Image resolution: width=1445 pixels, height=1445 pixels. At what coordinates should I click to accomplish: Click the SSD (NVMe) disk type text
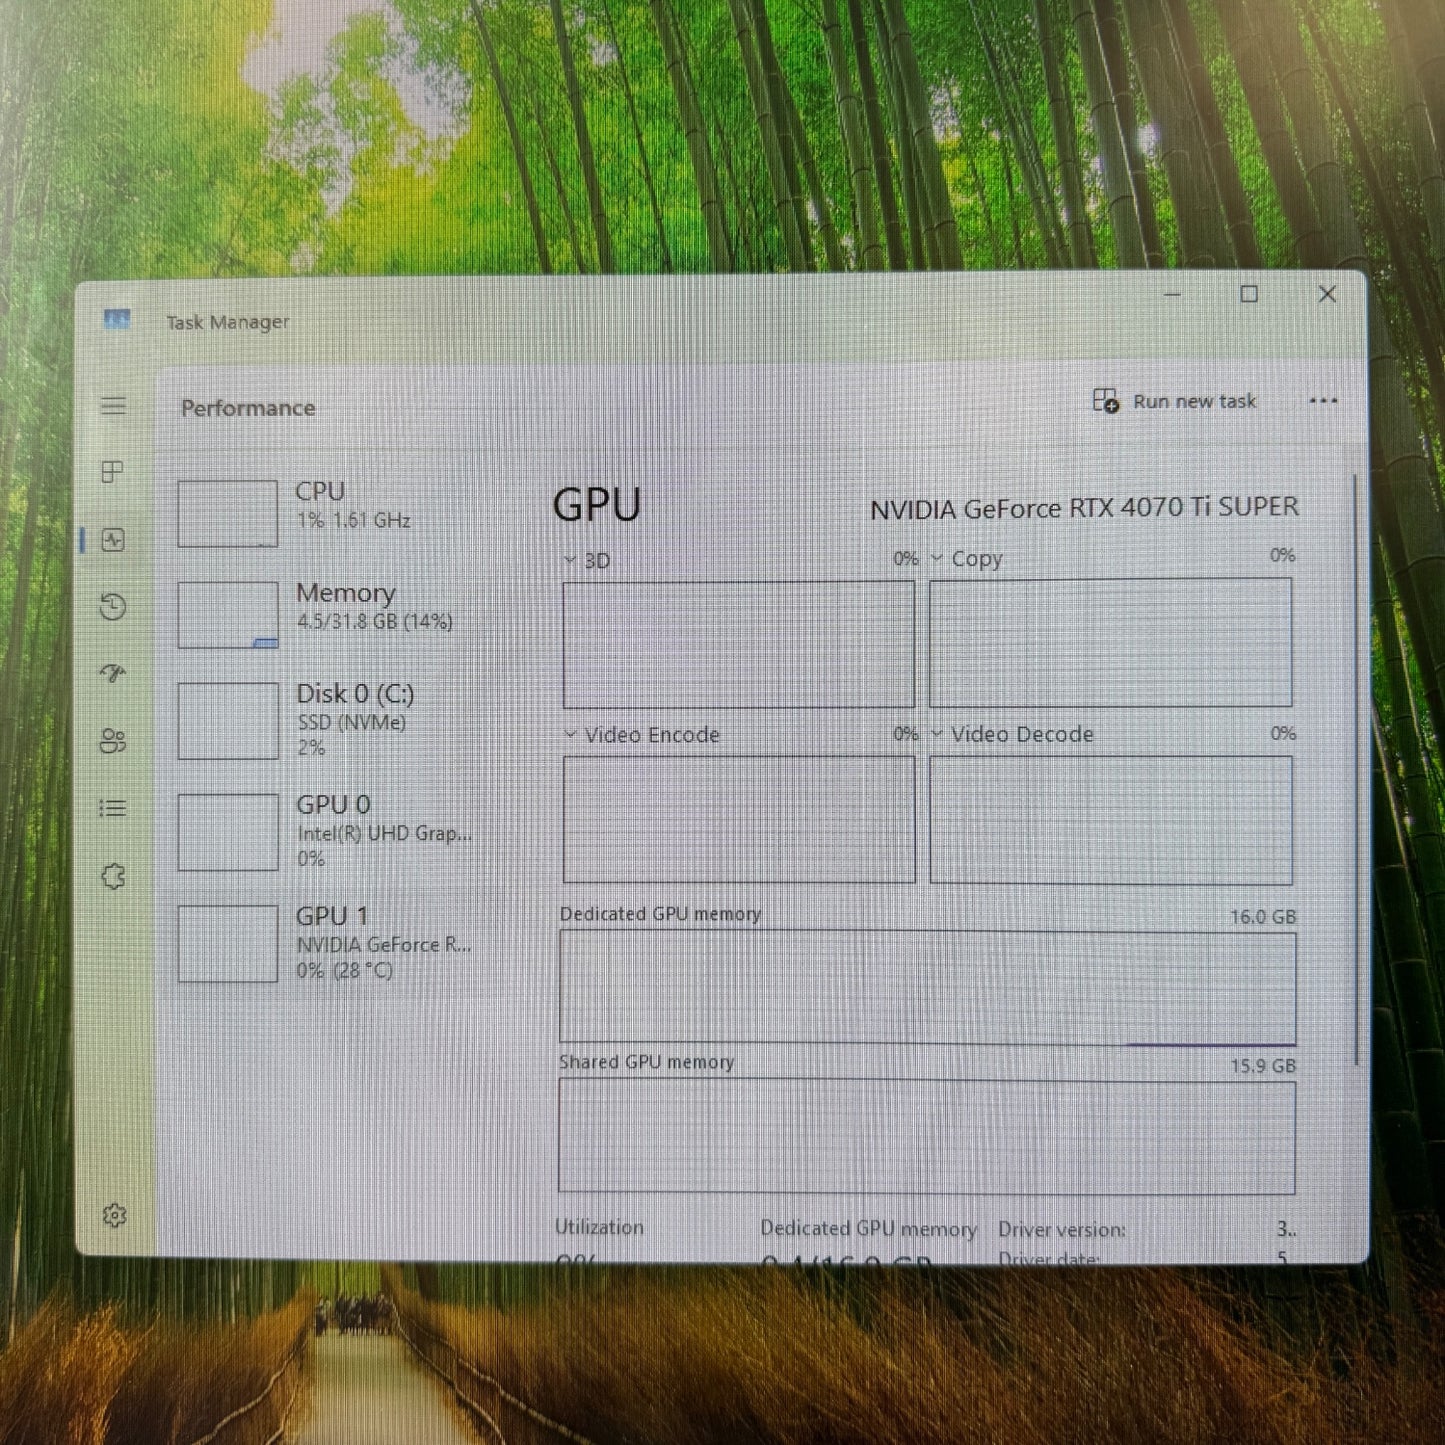(x=352, y=722)
